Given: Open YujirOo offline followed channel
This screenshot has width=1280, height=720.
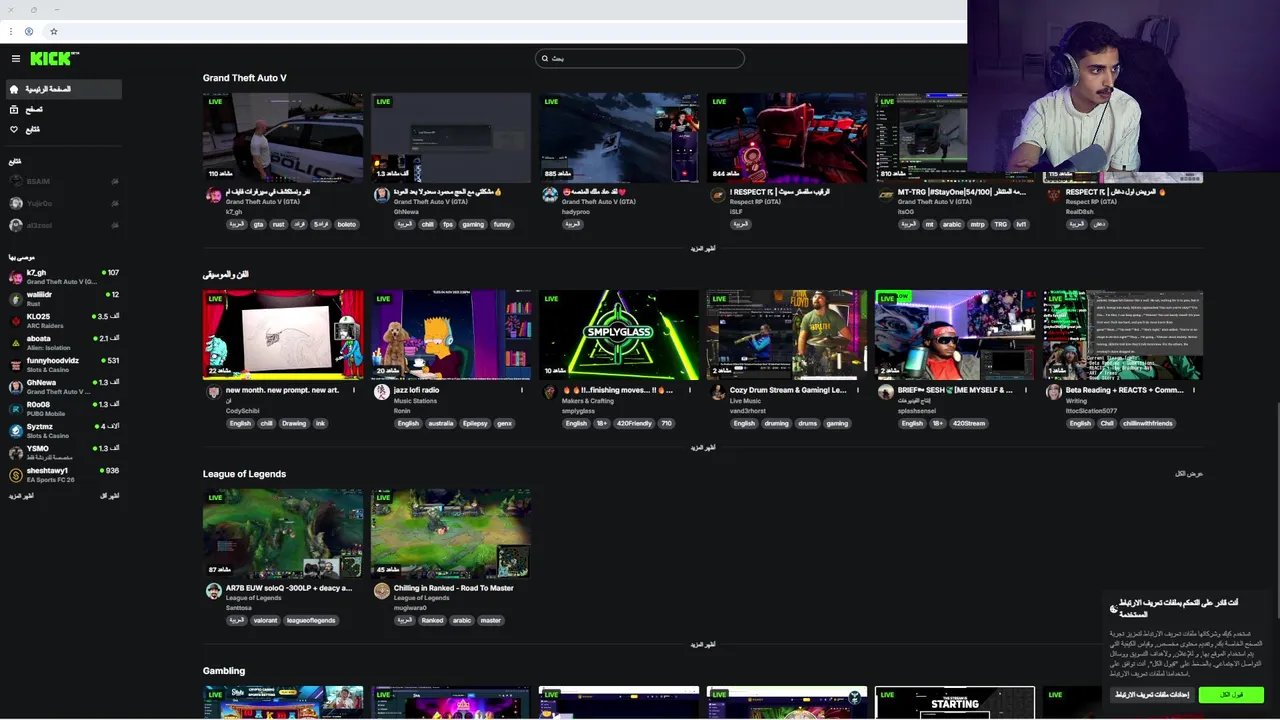Looking at the screenshot, I should [63, 203].
